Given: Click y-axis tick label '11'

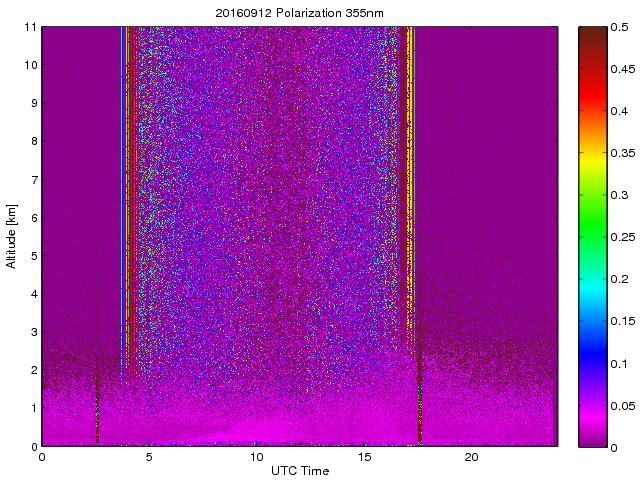Looking at the screenshot, I should [x=30, y=27].
